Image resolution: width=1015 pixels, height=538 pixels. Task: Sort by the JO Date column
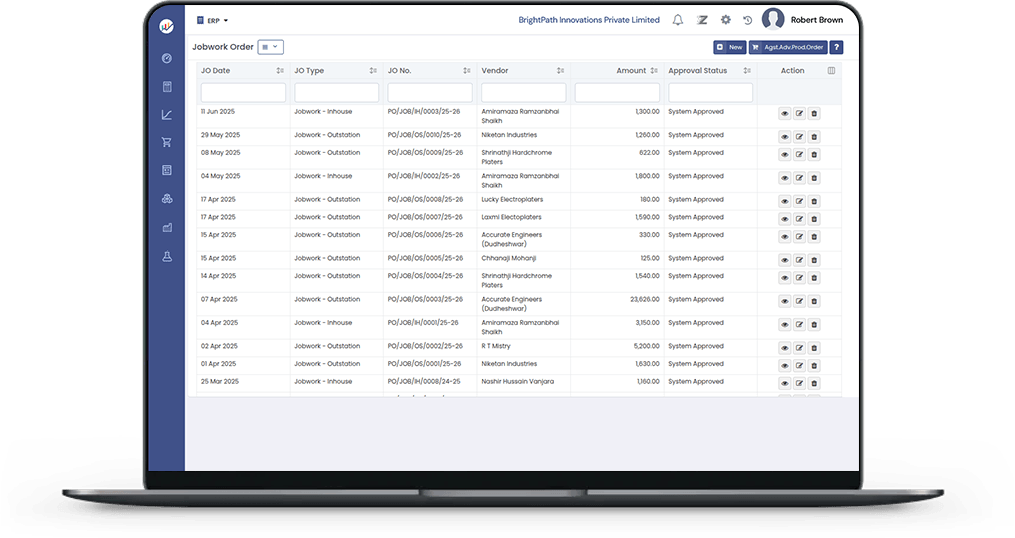coord(280,71)
